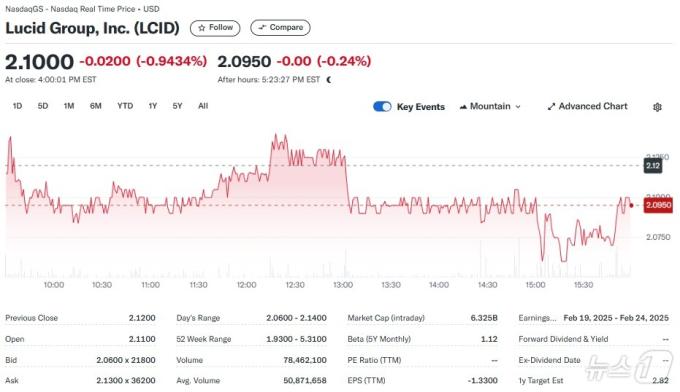This screenshot has width=680, height=392.
Task: Select the 1M range tab
Action: pos(69,106)
